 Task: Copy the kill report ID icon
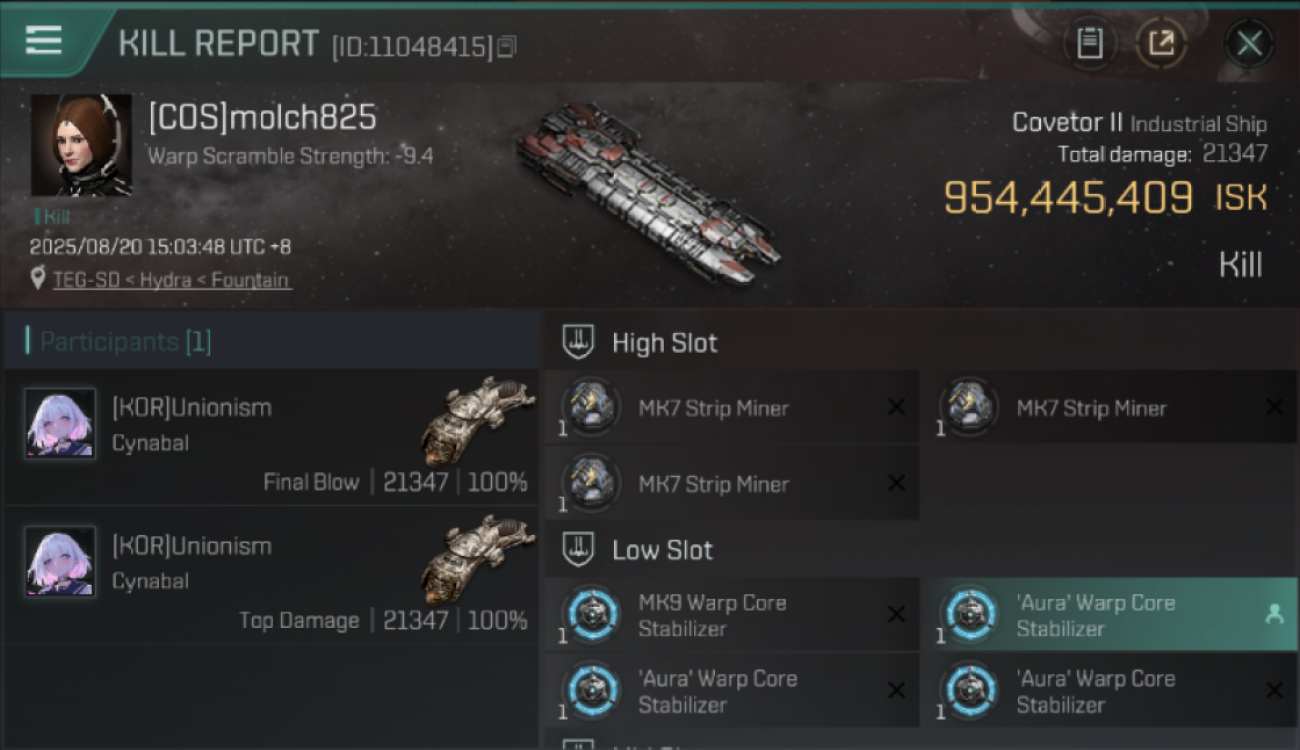[507, 46]
